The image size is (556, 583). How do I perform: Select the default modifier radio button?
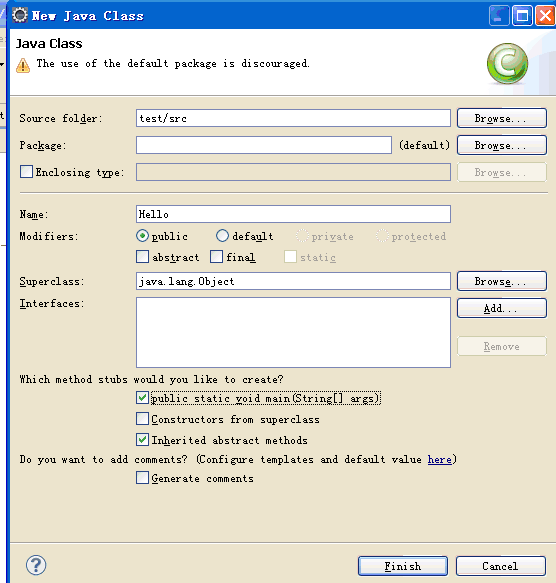[222, 236]
